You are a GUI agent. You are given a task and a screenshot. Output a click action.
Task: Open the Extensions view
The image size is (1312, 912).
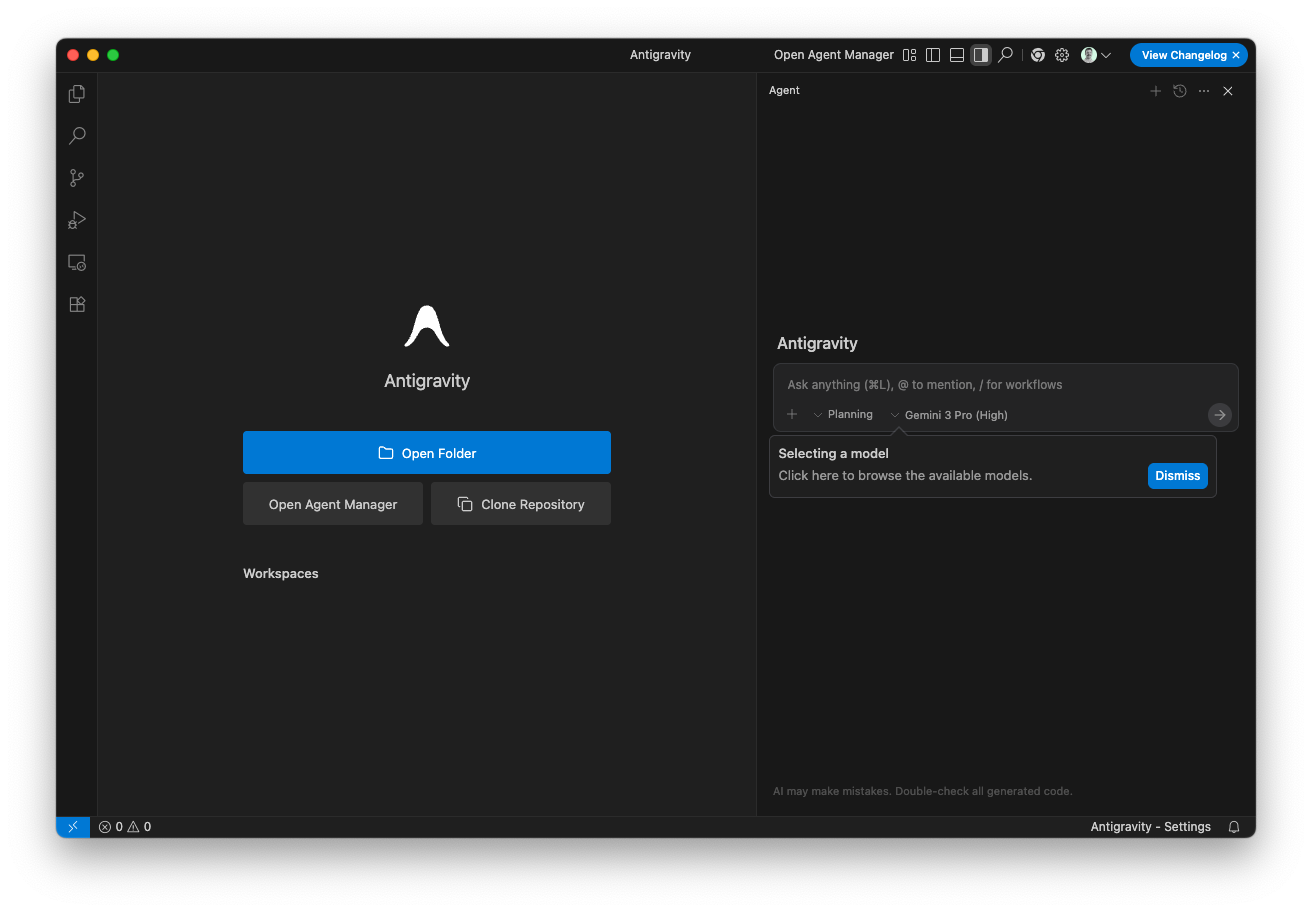point(77,305)
